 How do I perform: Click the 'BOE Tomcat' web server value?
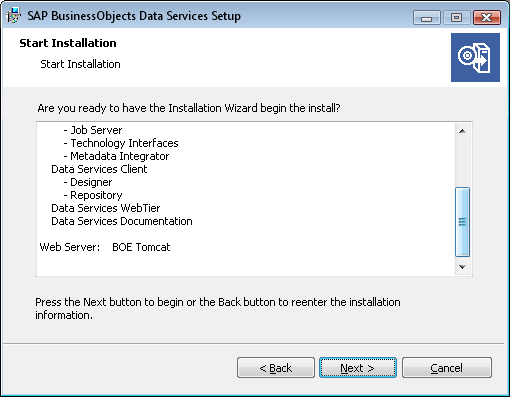coord(141,247)
